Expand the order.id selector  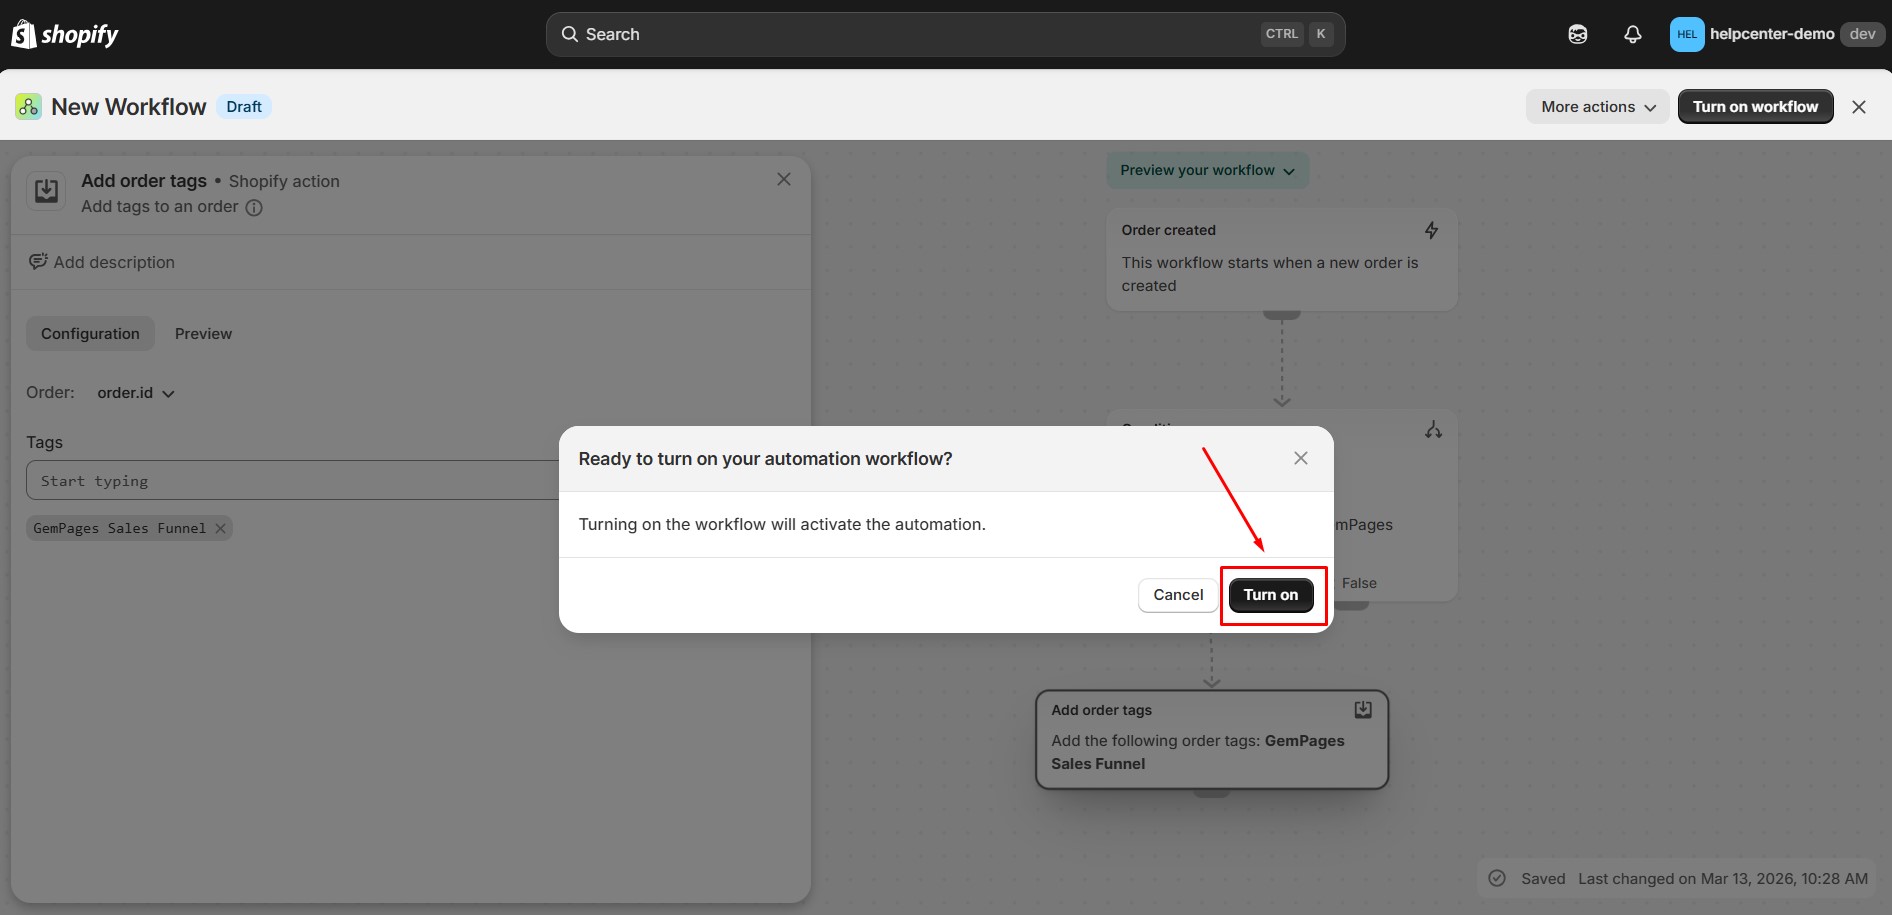tap(136, 393)
